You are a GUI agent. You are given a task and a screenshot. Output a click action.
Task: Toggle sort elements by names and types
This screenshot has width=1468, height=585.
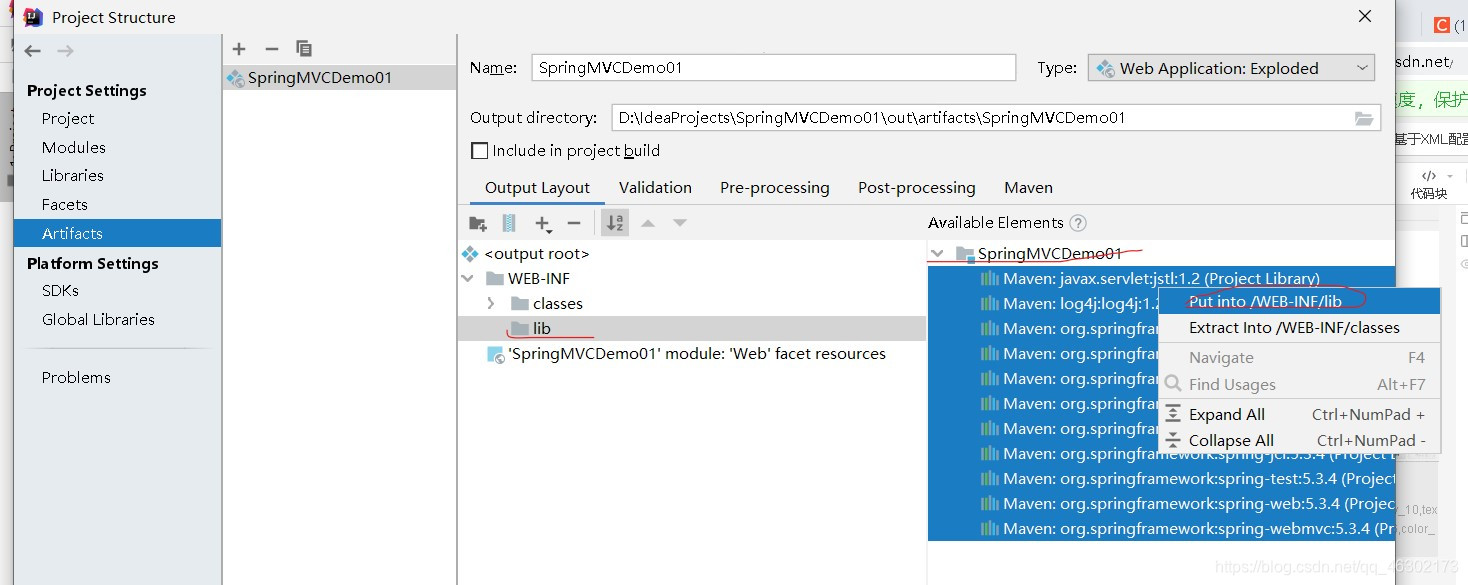click(615, 223)
